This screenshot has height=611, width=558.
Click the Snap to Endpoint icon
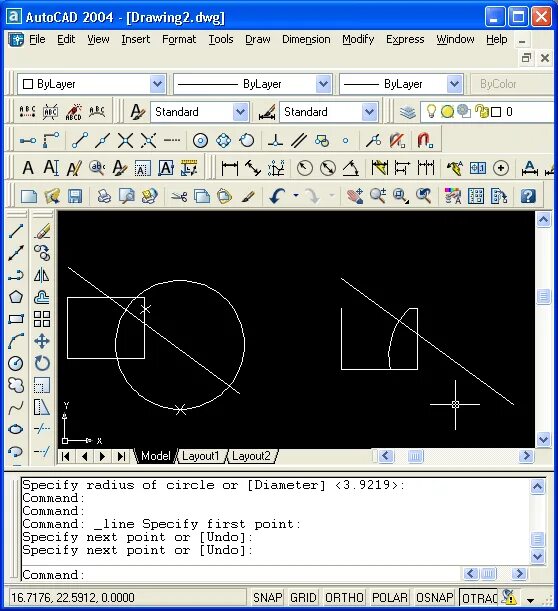tap(80, 140)
